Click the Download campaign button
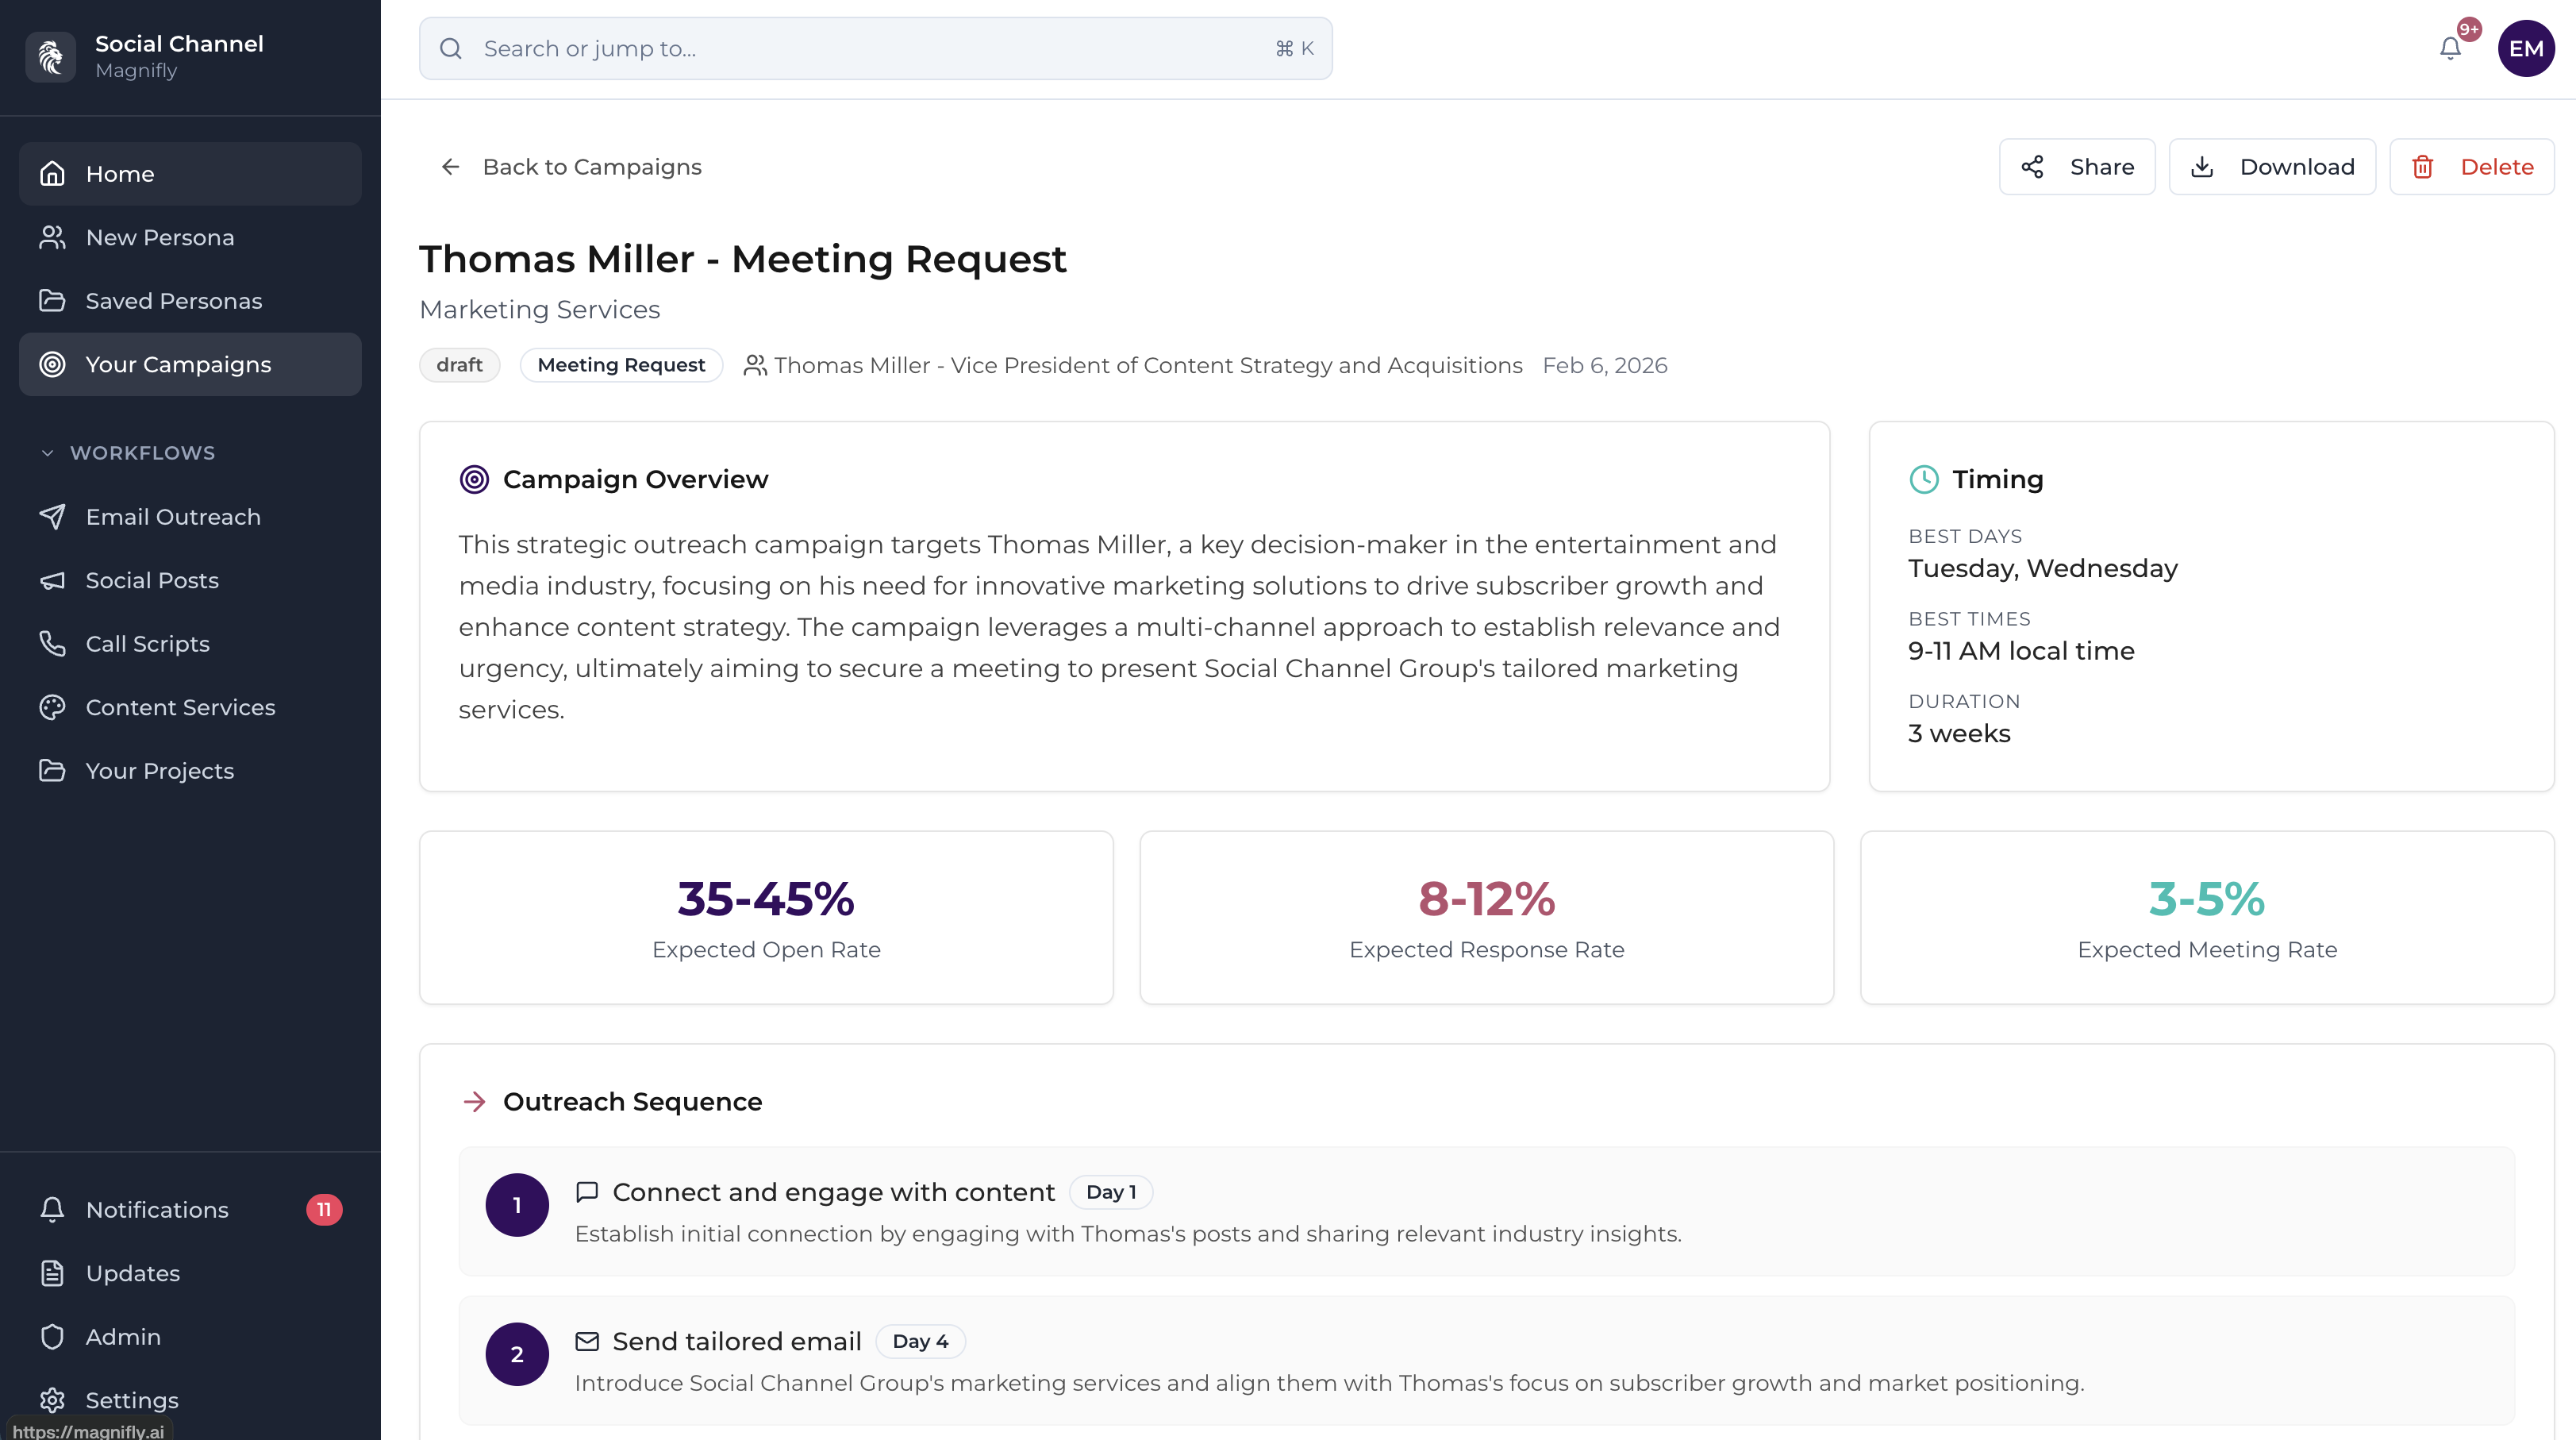The height and width of the screenshot is (1440, 2576). click(2271, 167)
